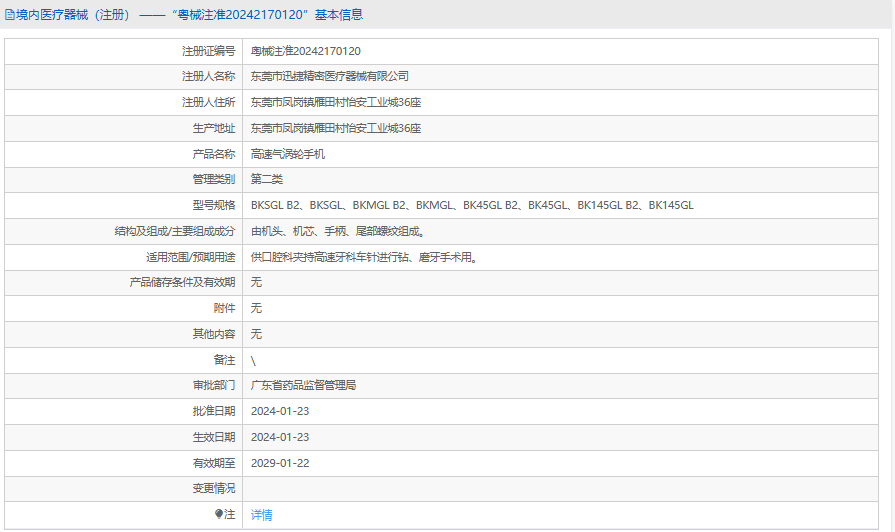
Task: Click the 管理类别 label cell
Action: [124, 179]
